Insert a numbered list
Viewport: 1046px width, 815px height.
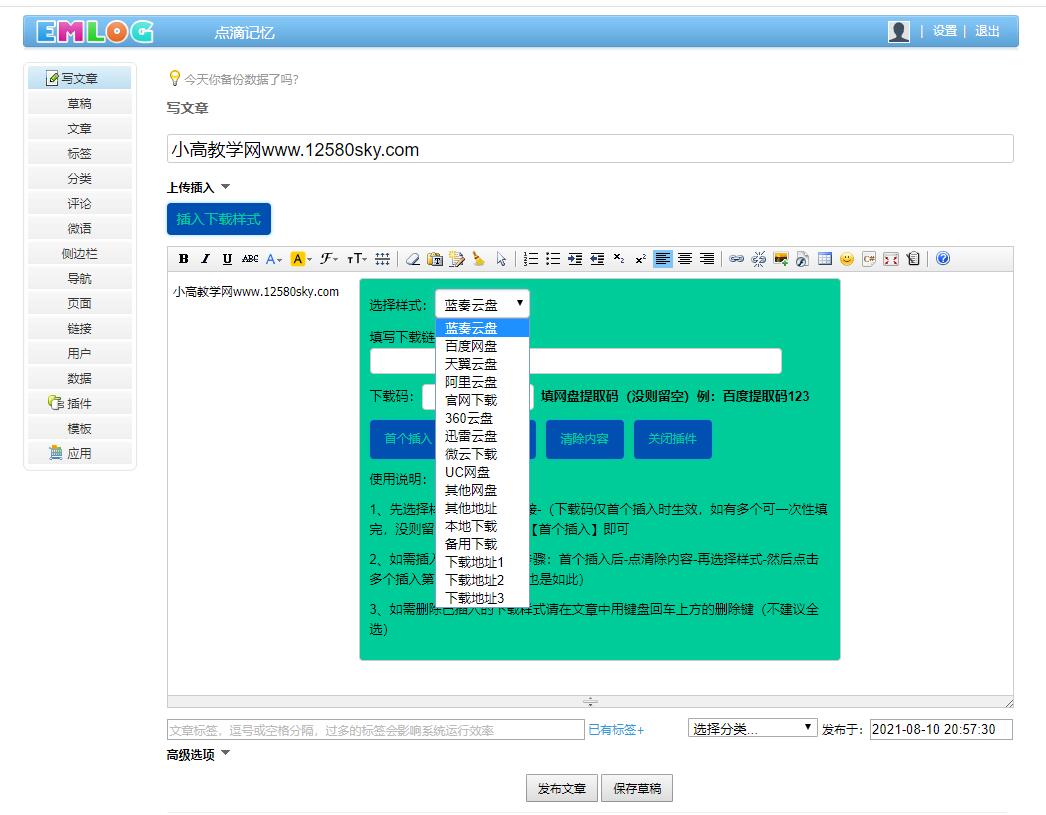coord(531,259)
